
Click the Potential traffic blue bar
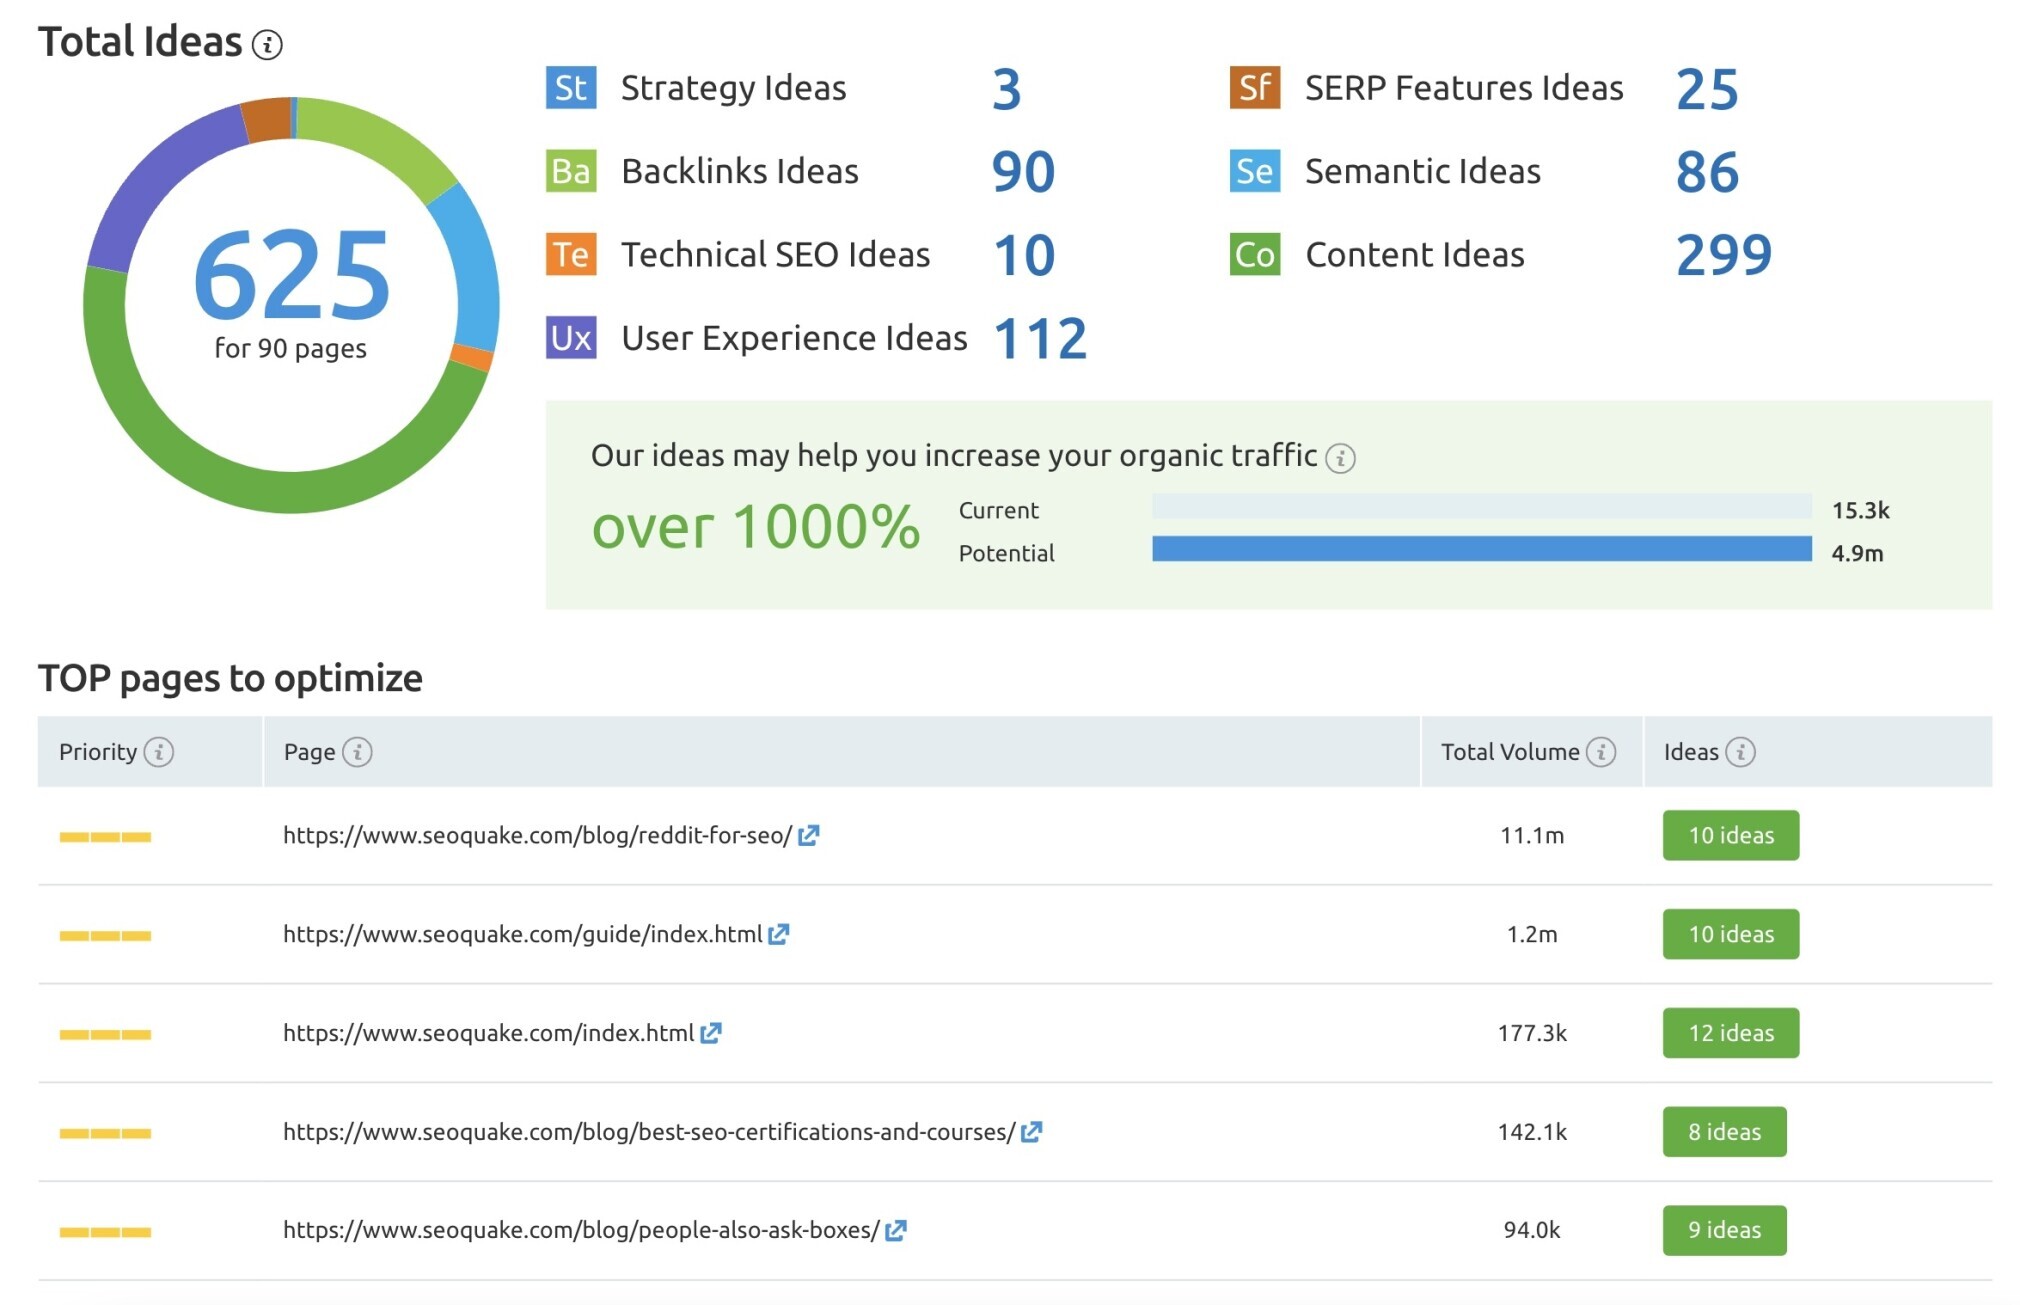pyautogui.click(x=1481, y=549)
